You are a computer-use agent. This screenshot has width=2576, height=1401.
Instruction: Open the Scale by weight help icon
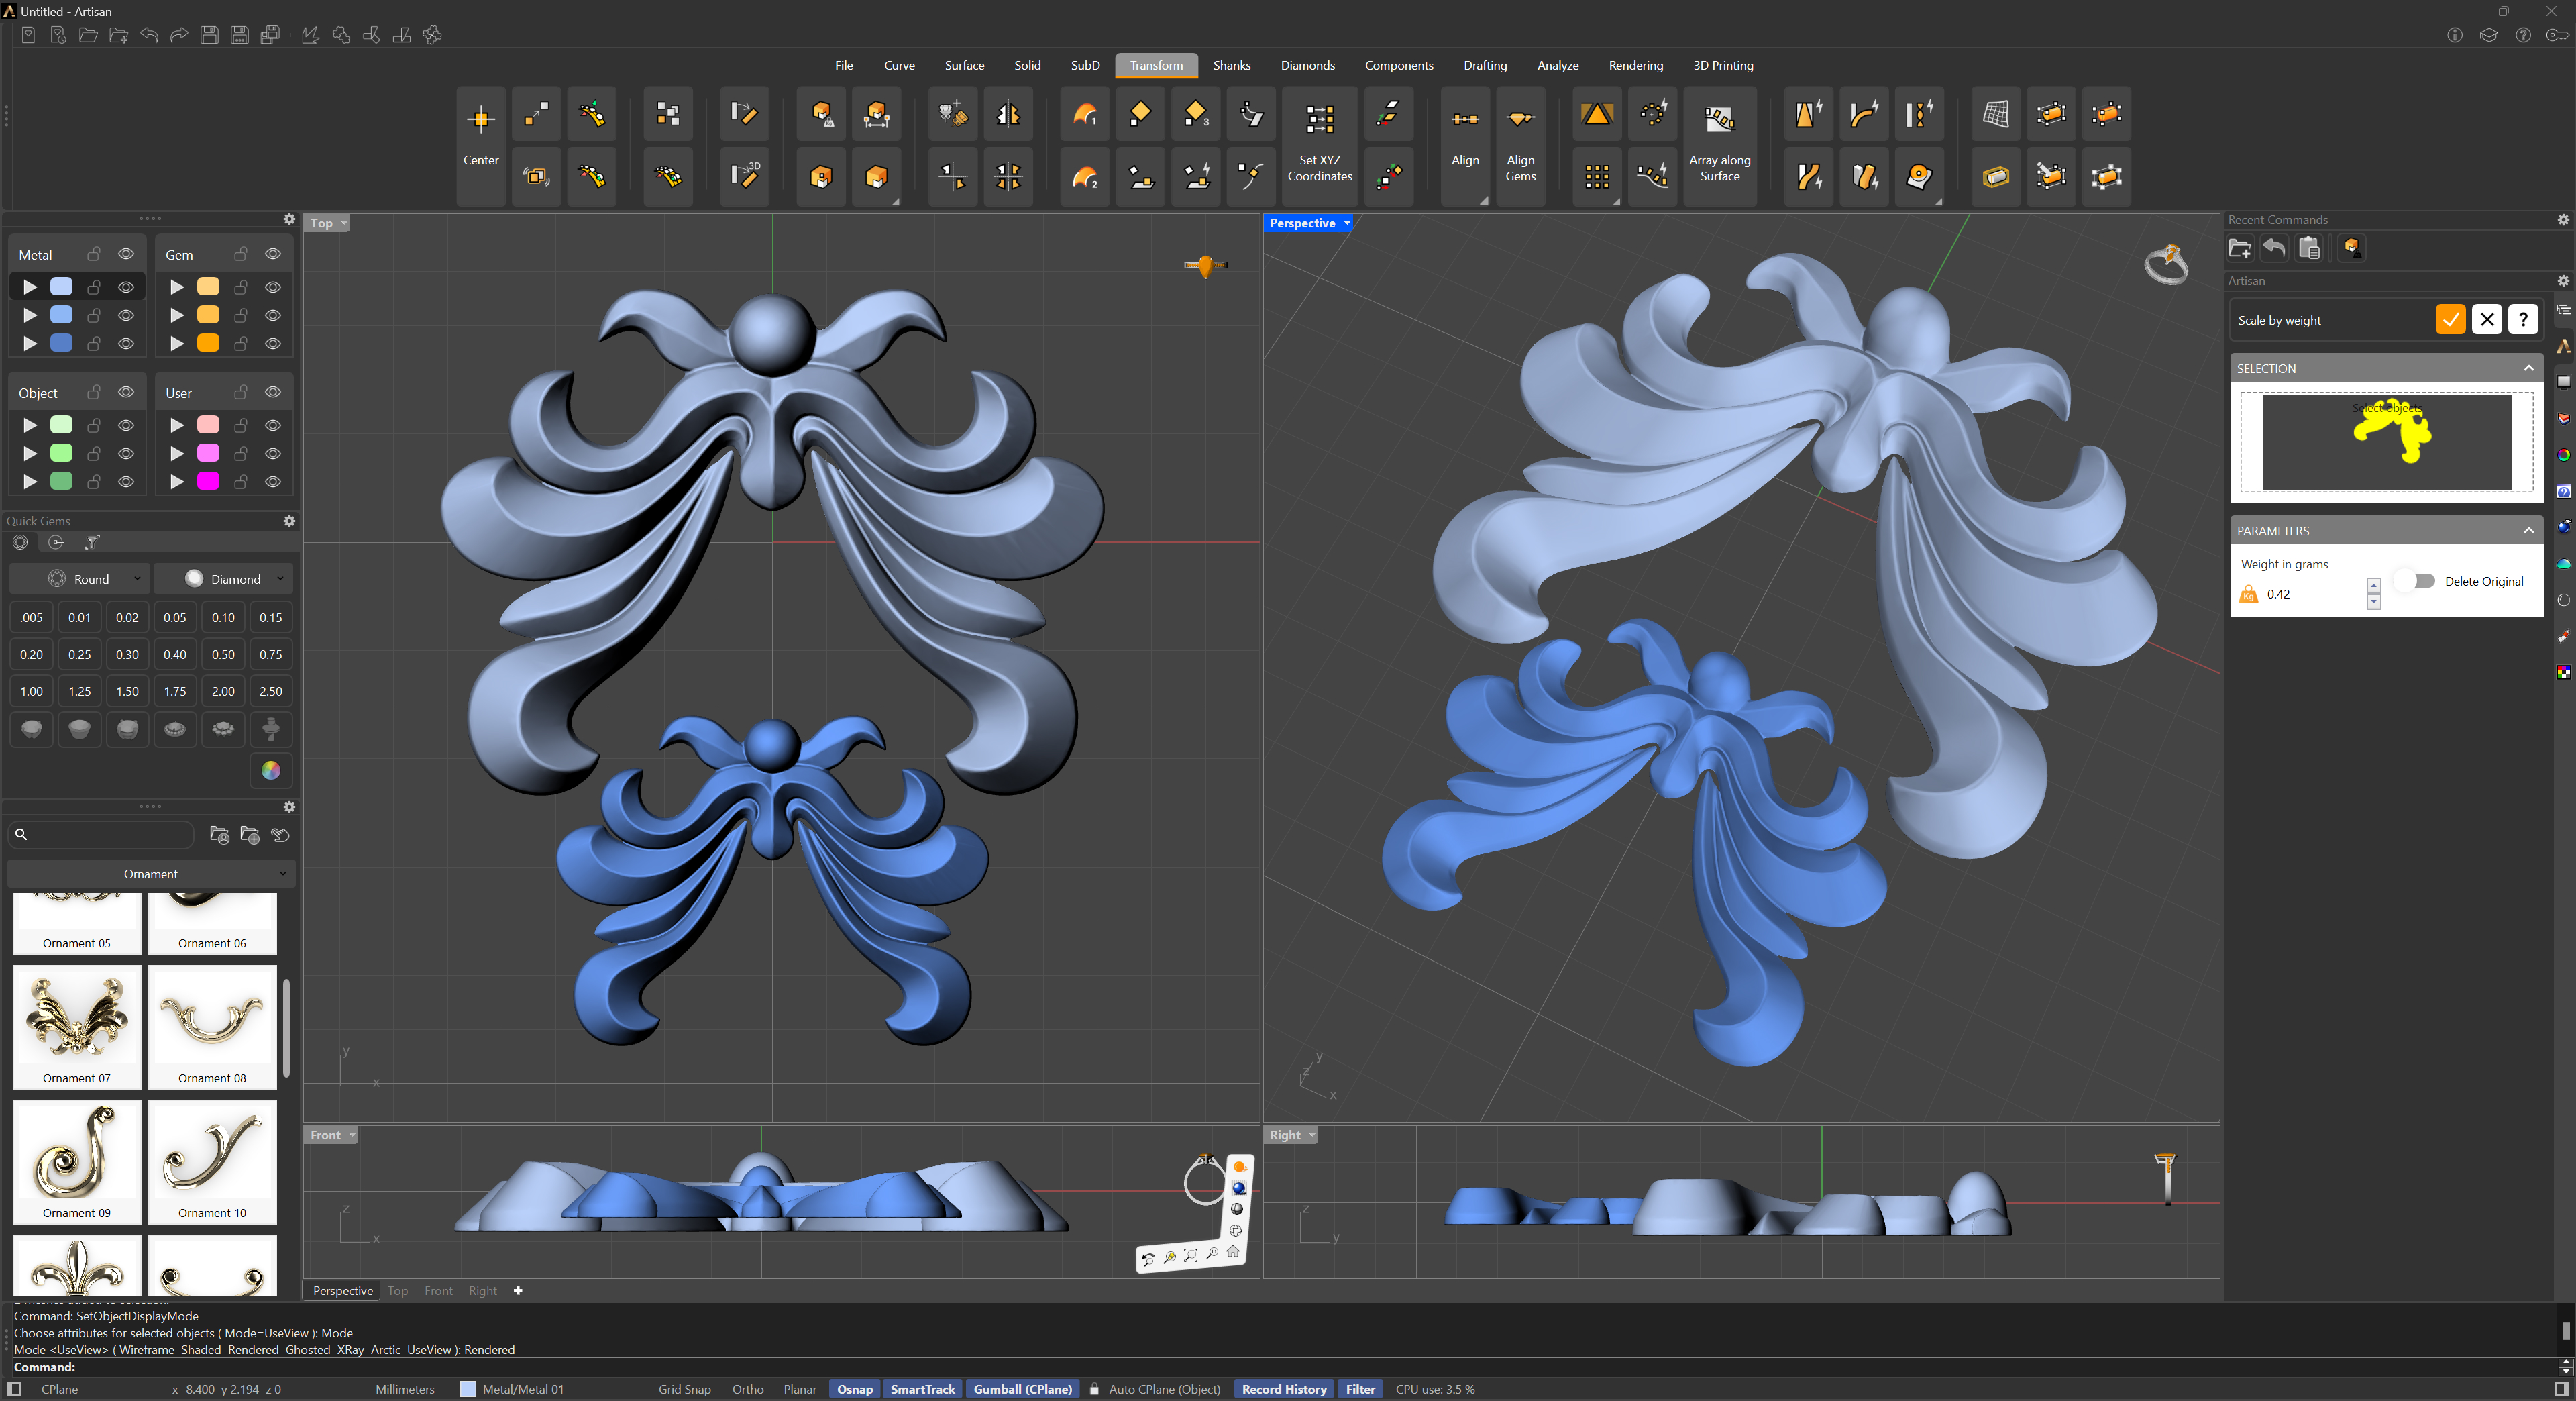tap(2523, 320)
